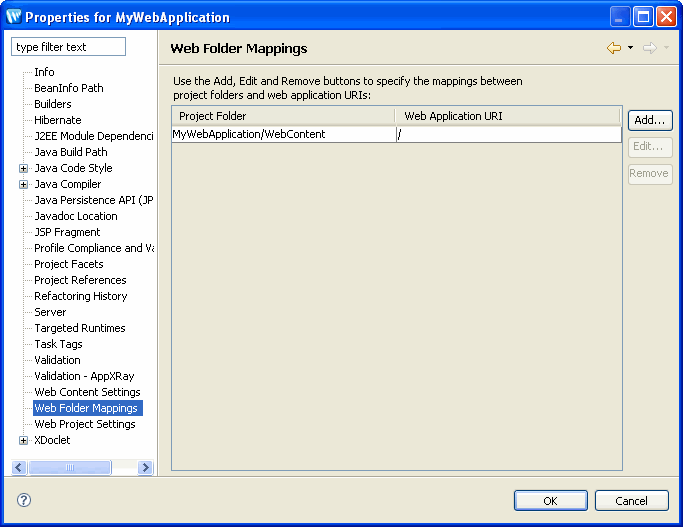Select Profile Compliance and Validation item
Viewport: 683px width, 527px height.
(94, 248)
